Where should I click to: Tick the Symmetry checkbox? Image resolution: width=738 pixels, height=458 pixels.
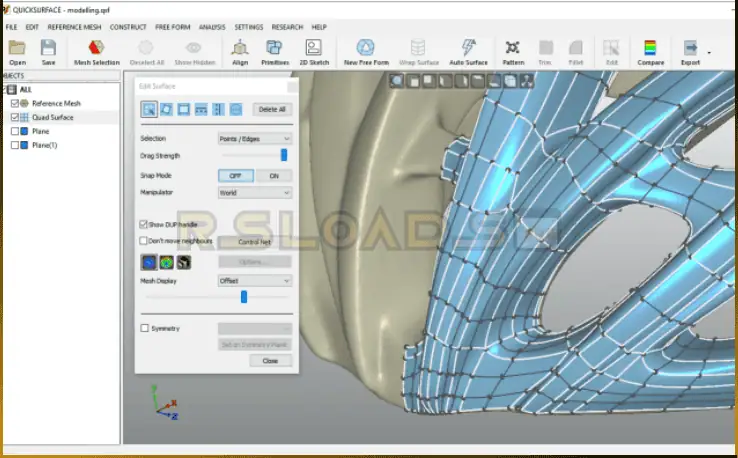(x=145, y=328)
